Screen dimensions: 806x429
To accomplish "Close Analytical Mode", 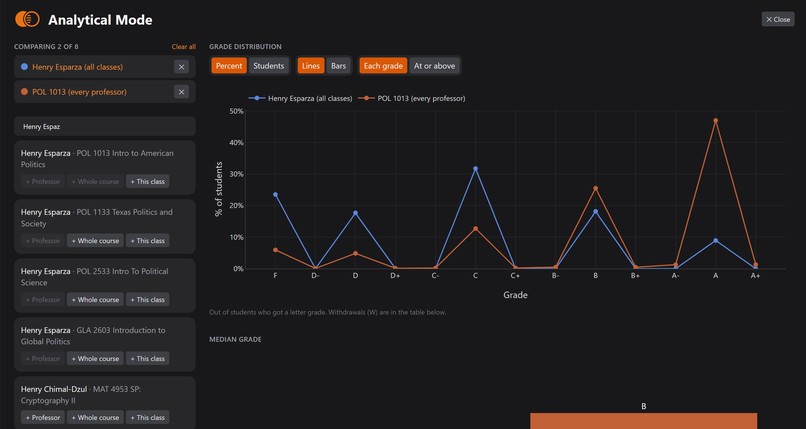I will [x=778, y=20].
